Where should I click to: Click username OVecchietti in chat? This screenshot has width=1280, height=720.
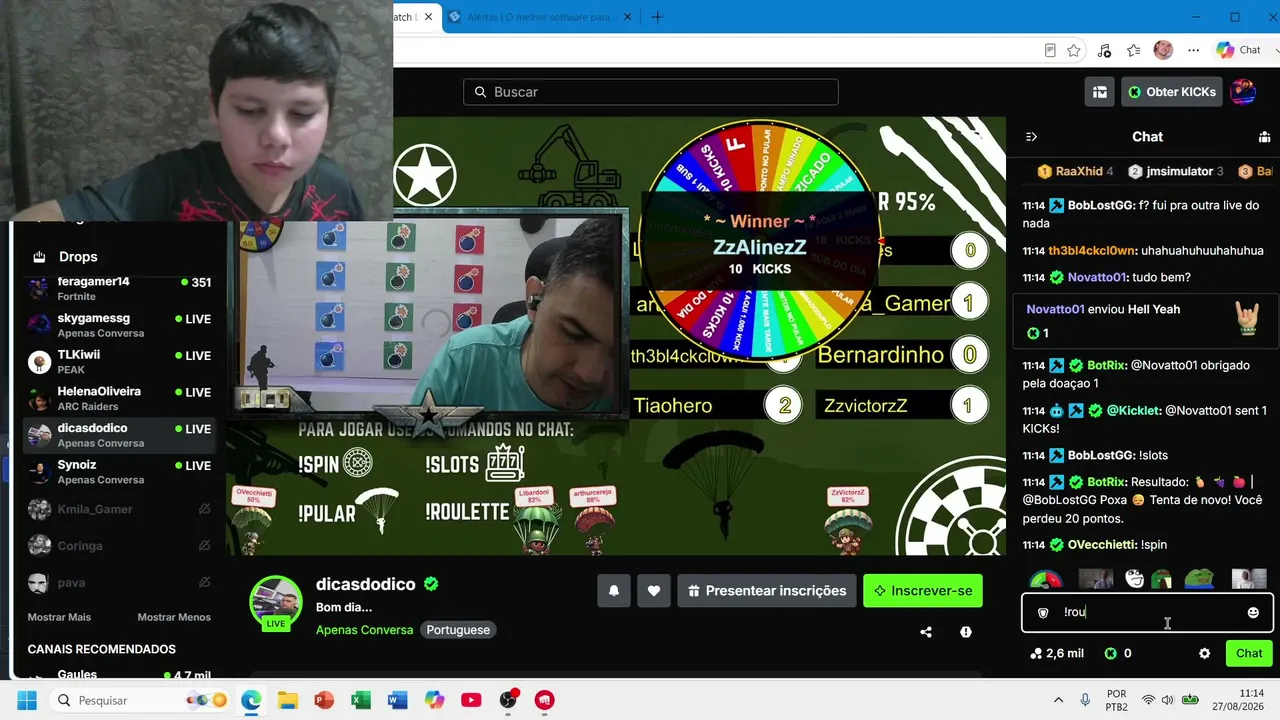point(1101,545)
